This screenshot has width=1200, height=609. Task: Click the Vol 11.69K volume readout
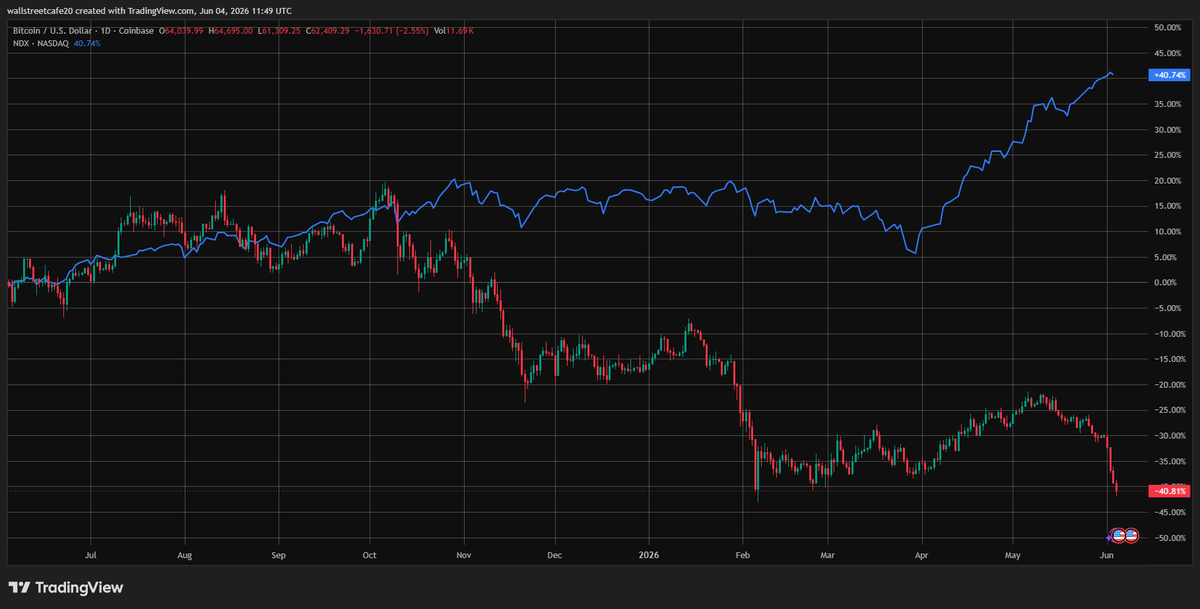click(x=453, y=31)
